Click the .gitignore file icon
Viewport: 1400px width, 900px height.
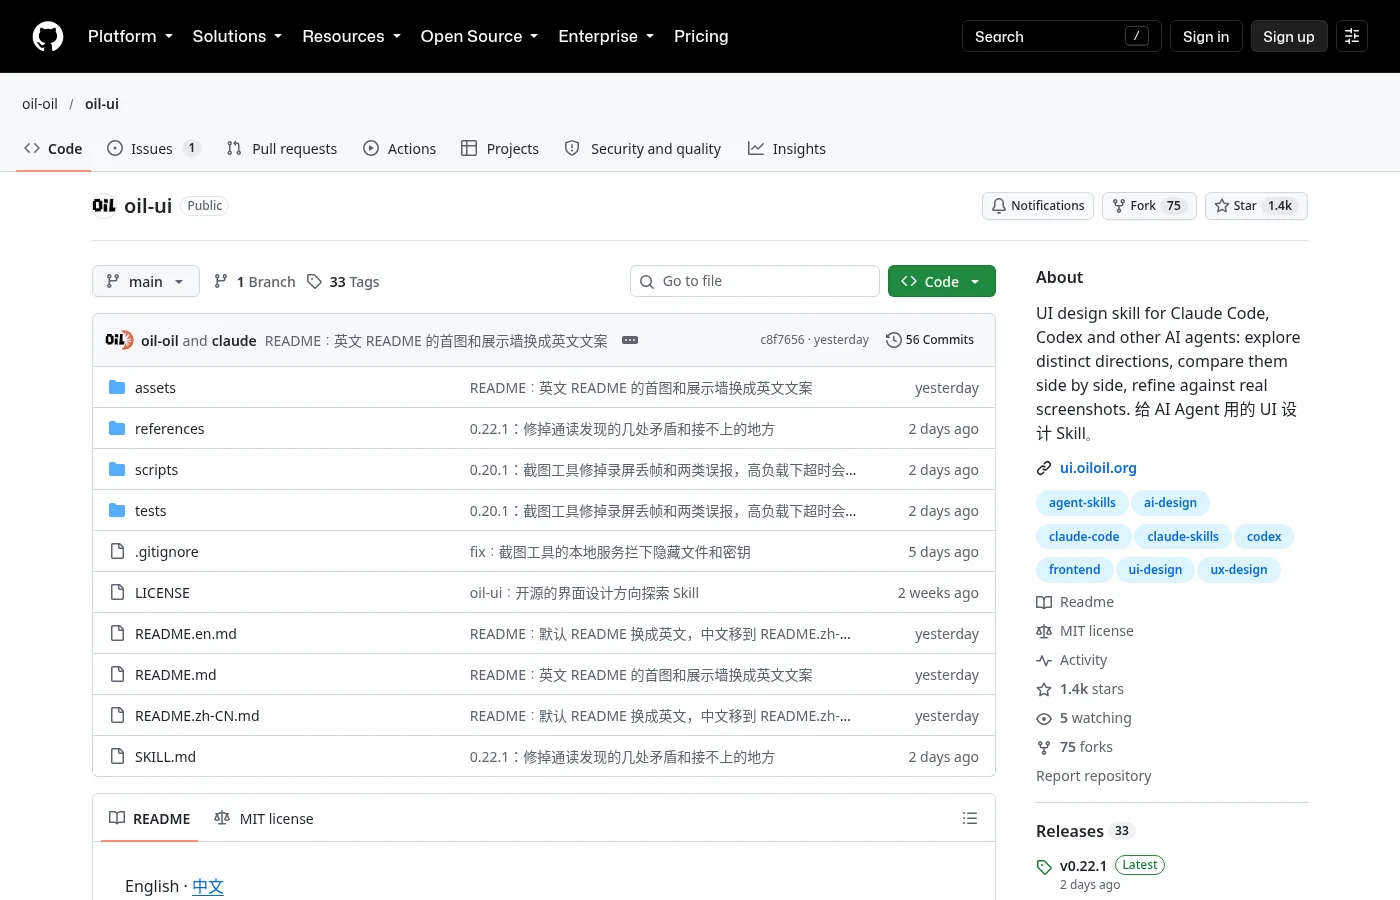pyautogui.click(x=117, y=551)
